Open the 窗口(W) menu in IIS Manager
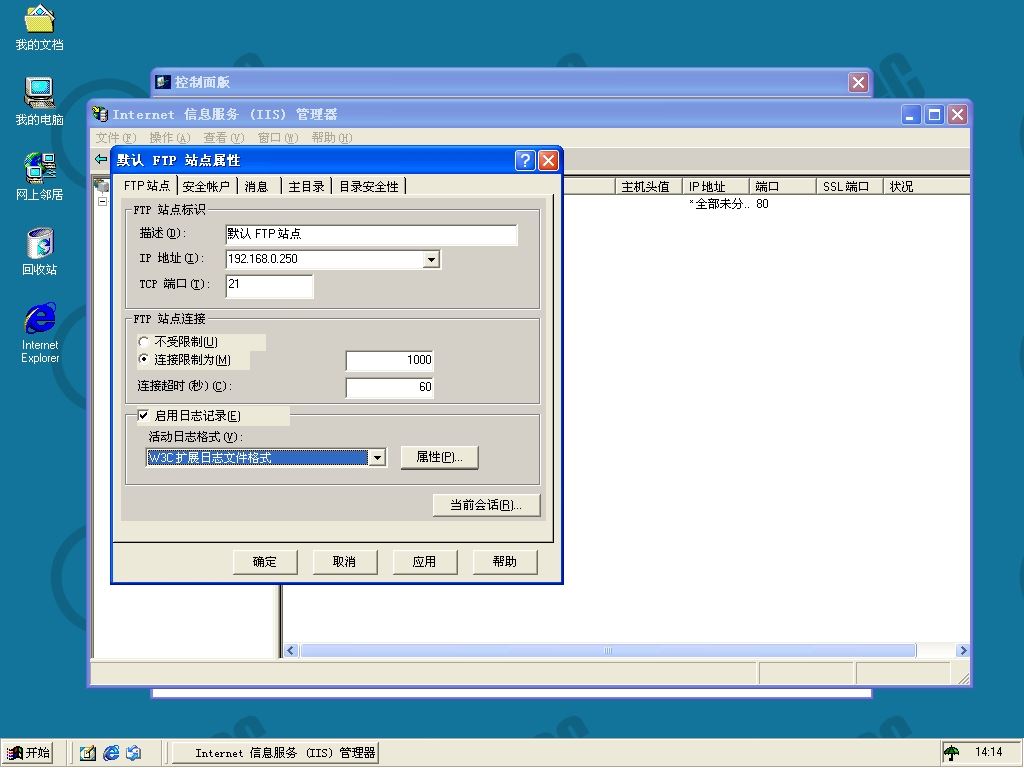Viewport: 1024px width, 768px height. coord(278,138)
